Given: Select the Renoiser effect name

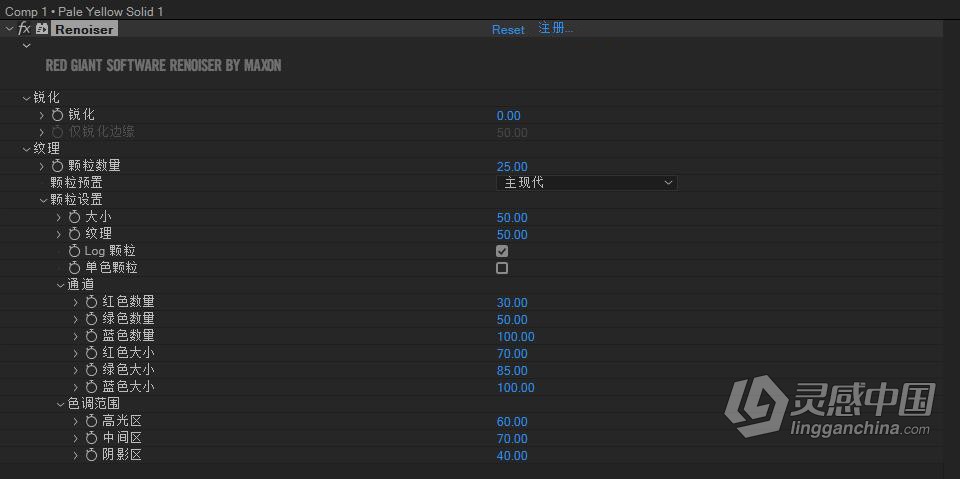Looking at the screenshot, I should tap(84, 29).
